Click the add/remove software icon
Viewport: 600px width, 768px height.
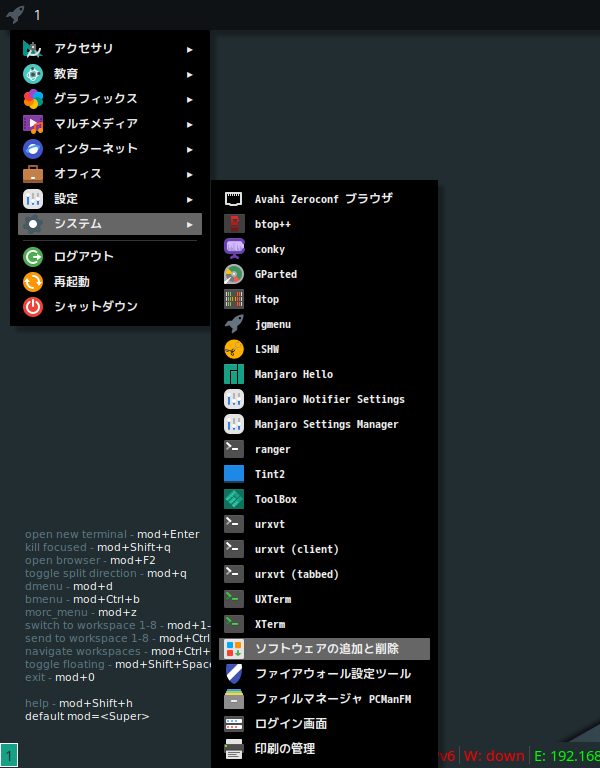tap(234, 648)
